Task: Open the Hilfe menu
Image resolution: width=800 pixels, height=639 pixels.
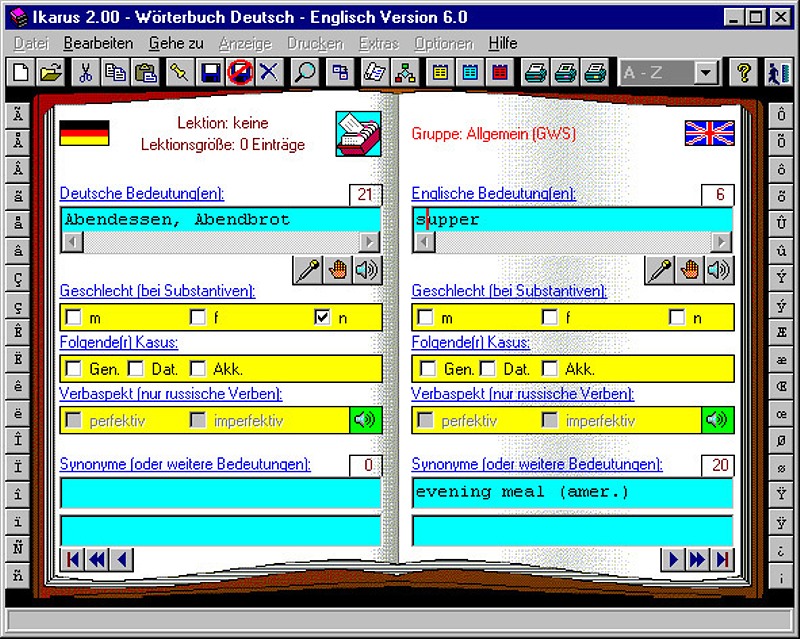Action: tap(503, 43)
